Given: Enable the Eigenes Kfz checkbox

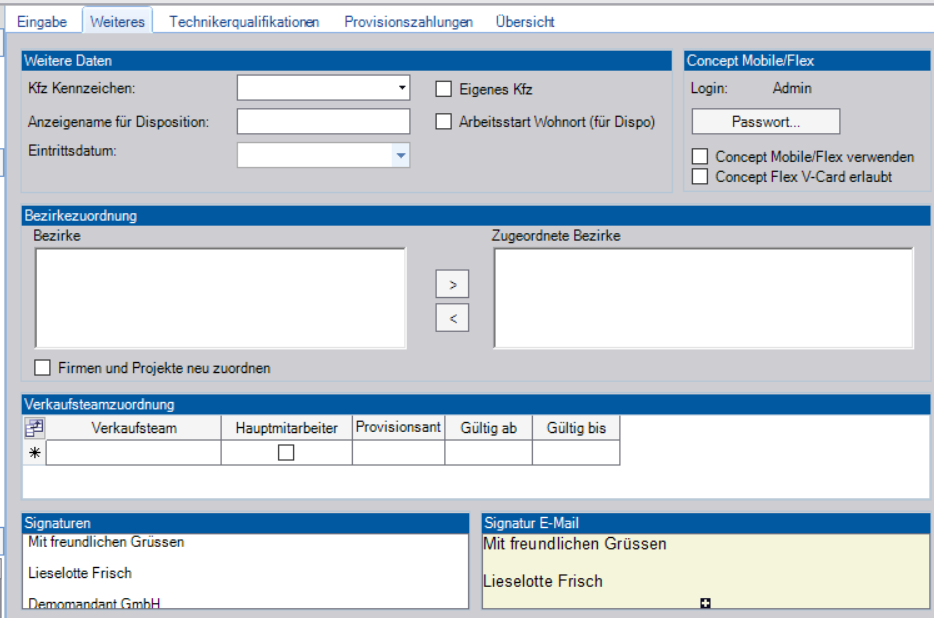Looking at the screenshot, I should tap(444, 89).
